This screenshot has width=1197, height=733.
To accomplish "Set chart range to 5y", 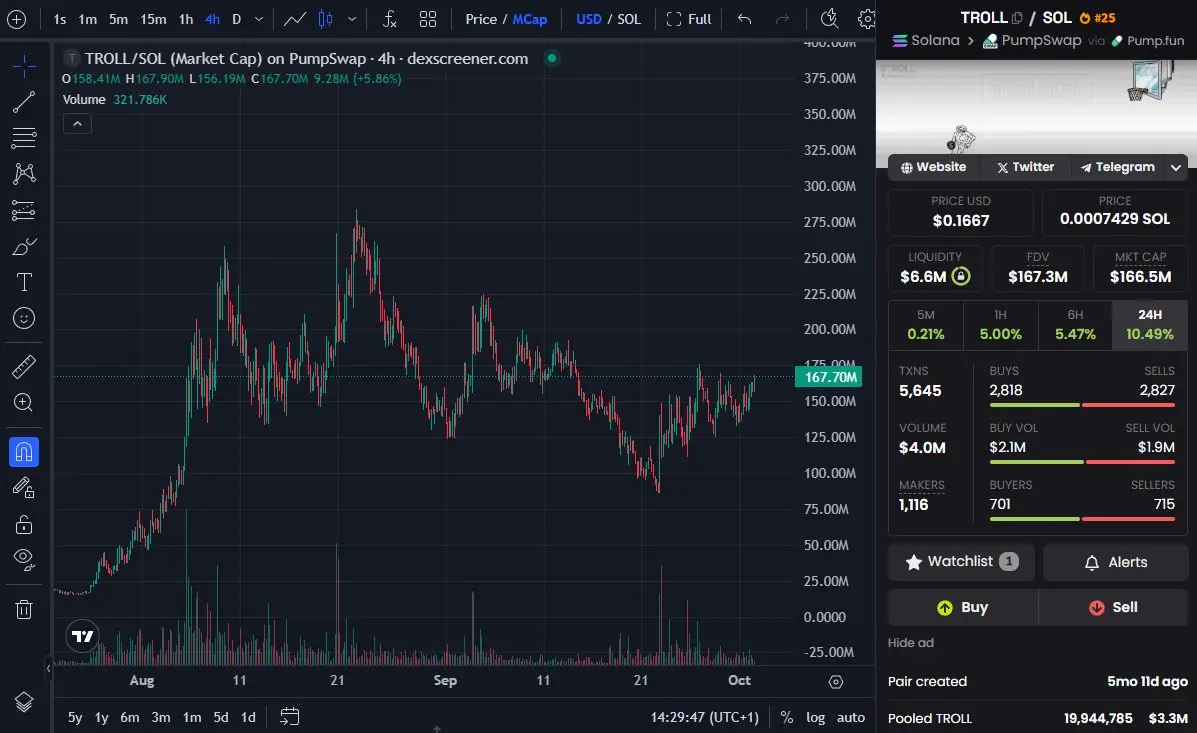I will point(75,717).
